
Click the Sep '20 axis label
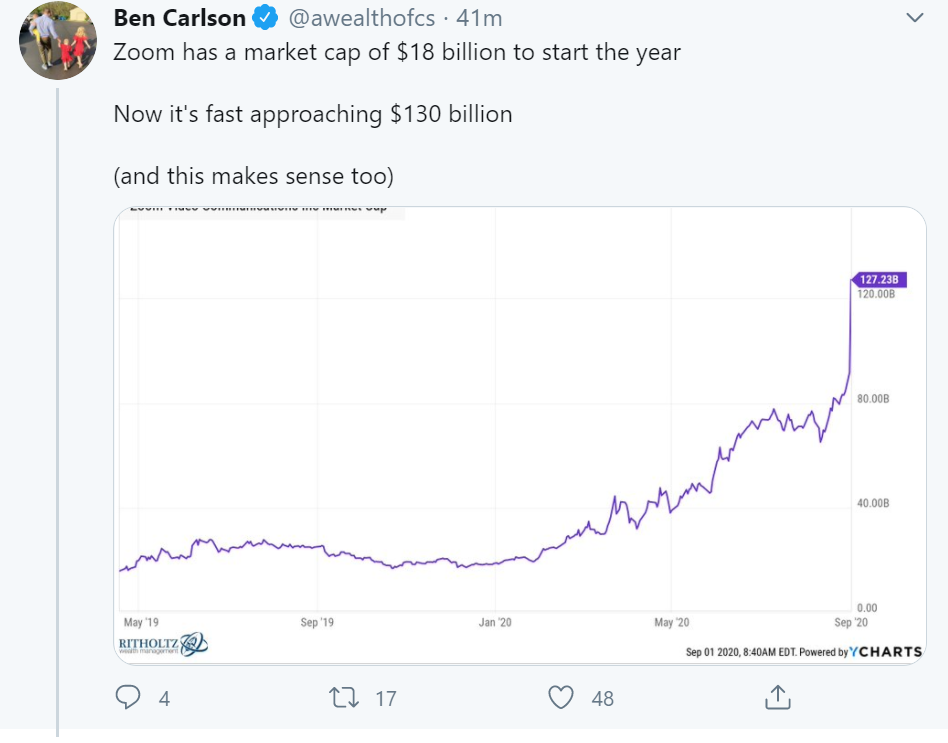point(850,622)
